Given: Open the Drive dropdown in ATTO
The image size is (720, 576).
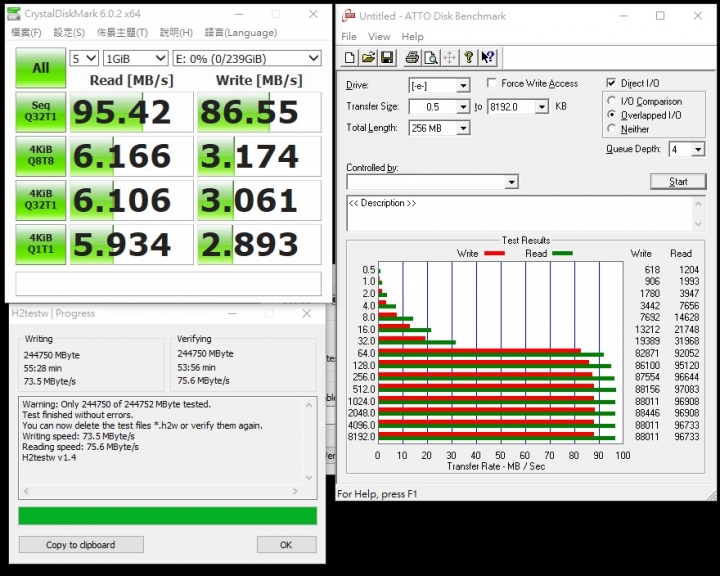Looking at the screenshot, I should [x=463, y=85].
